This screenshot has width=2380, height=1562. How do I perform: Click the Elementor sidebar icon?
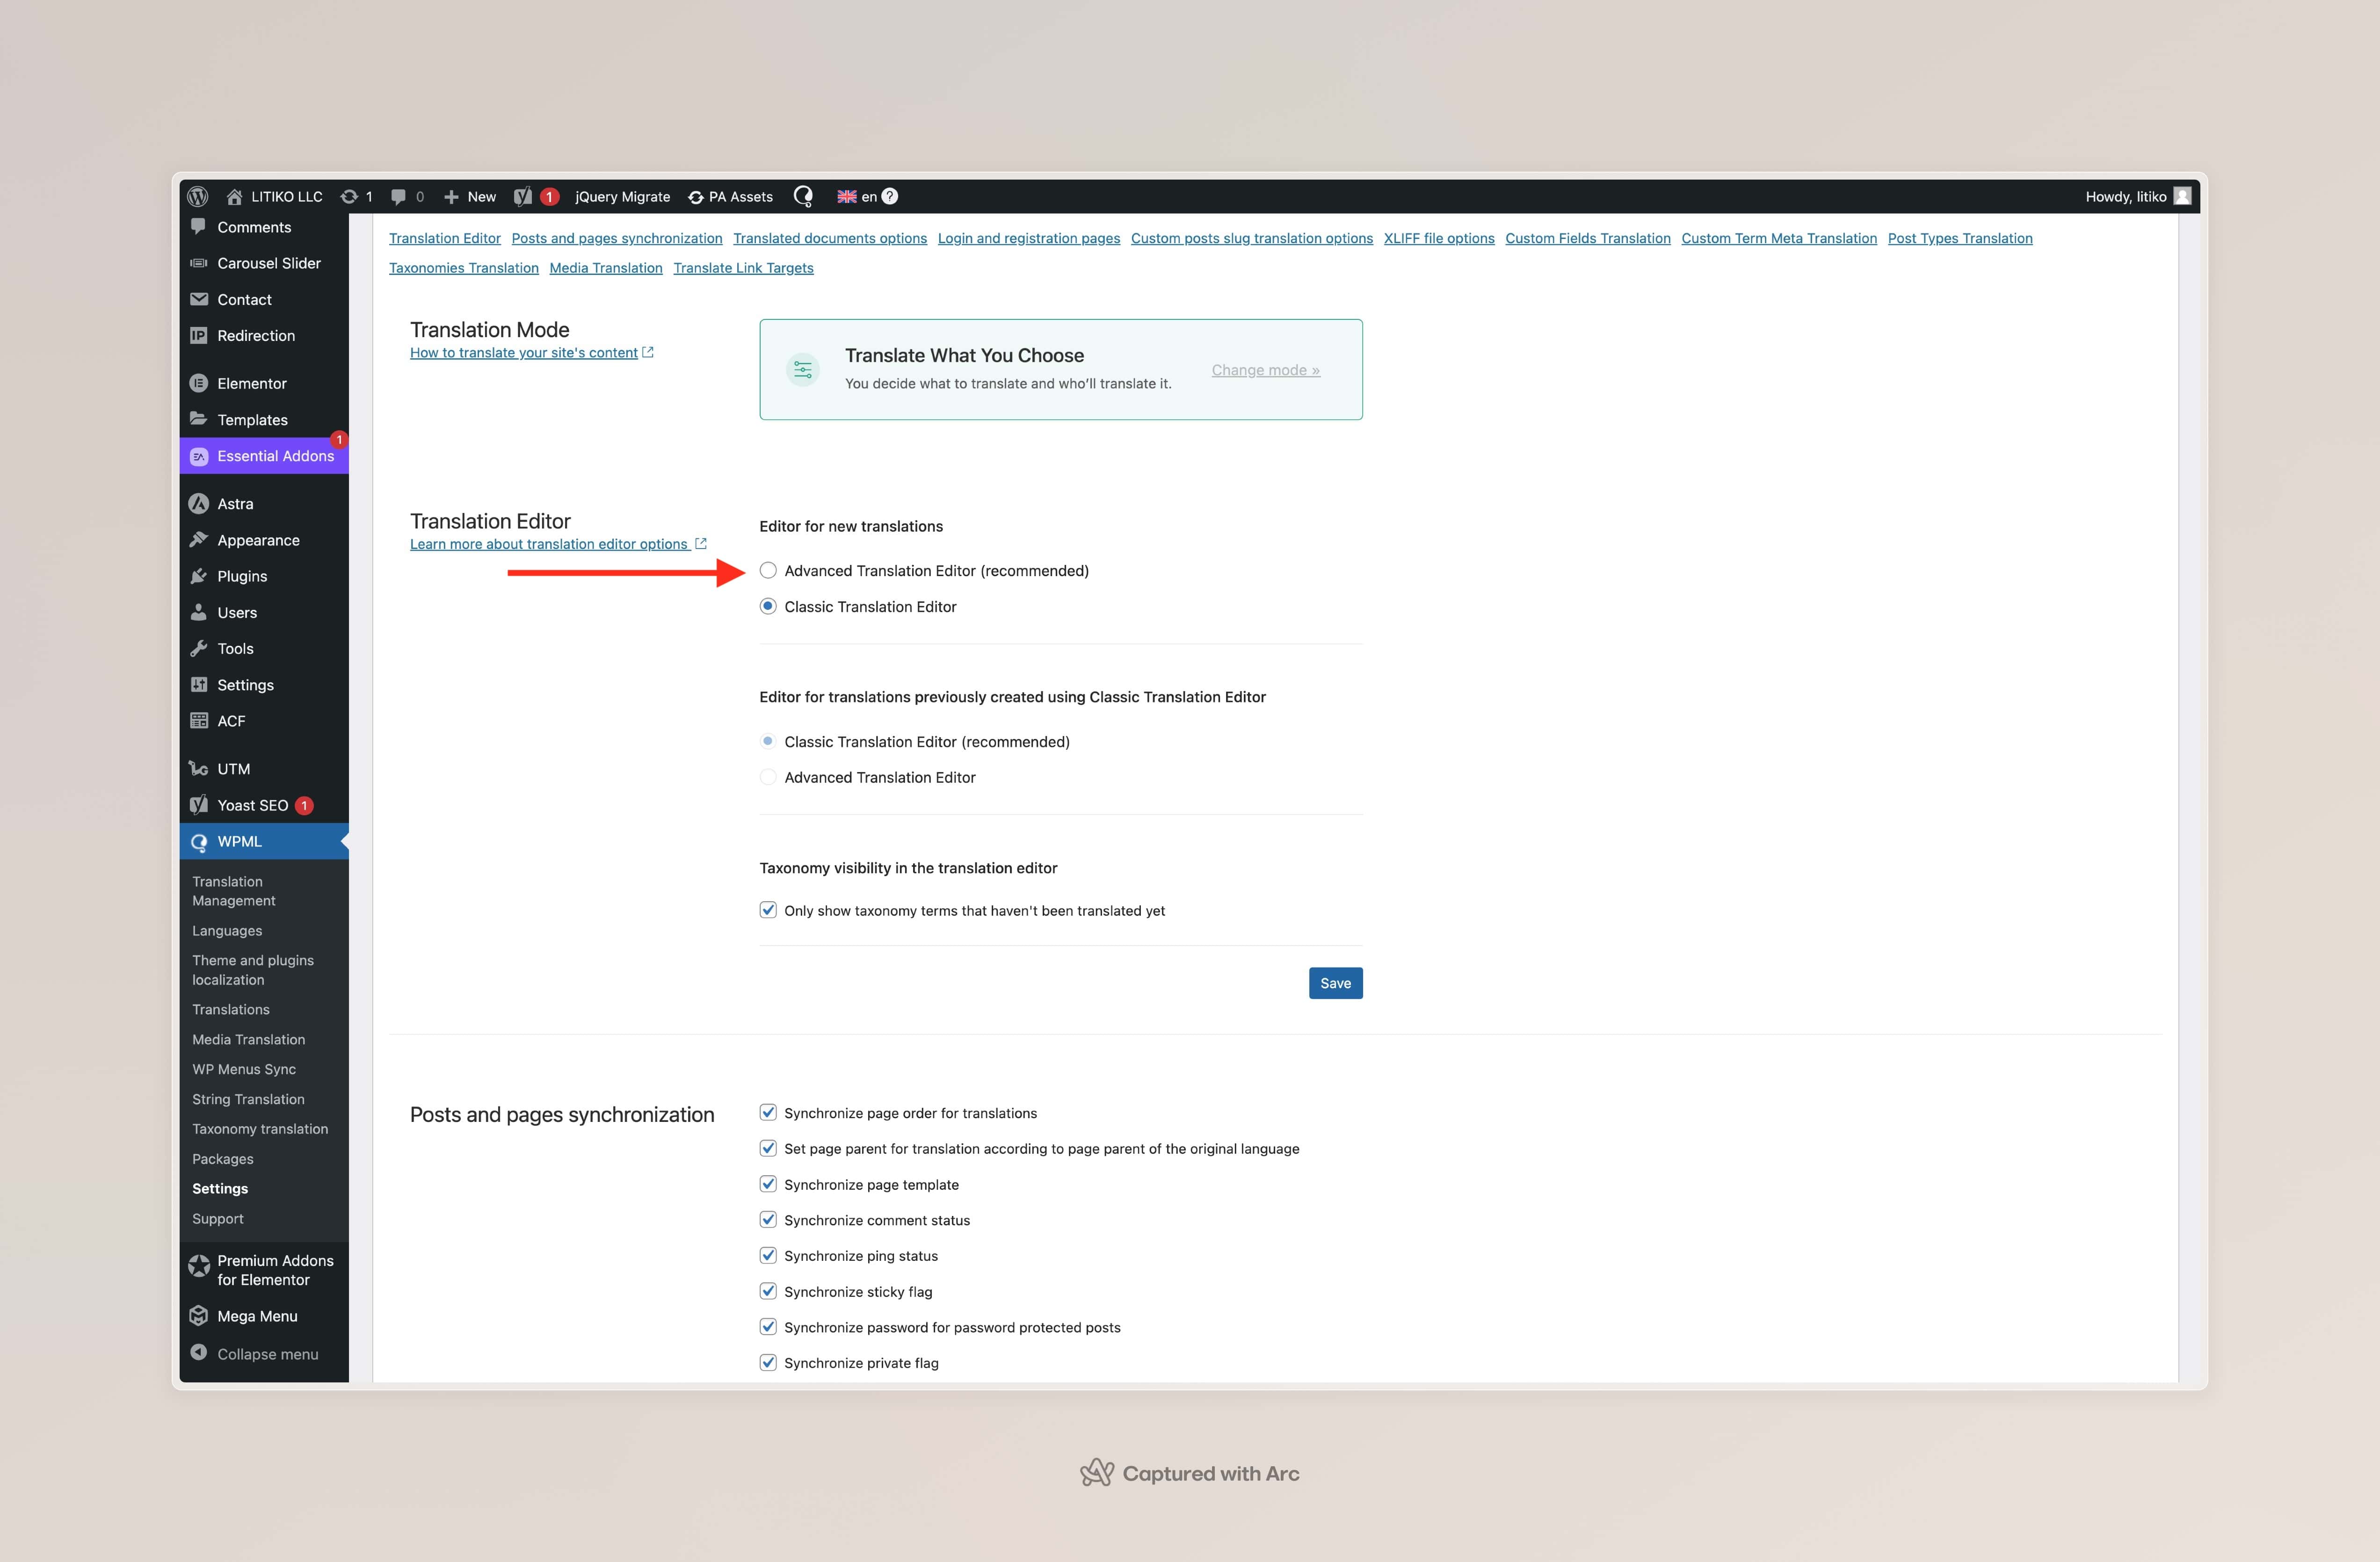point(199,383)
